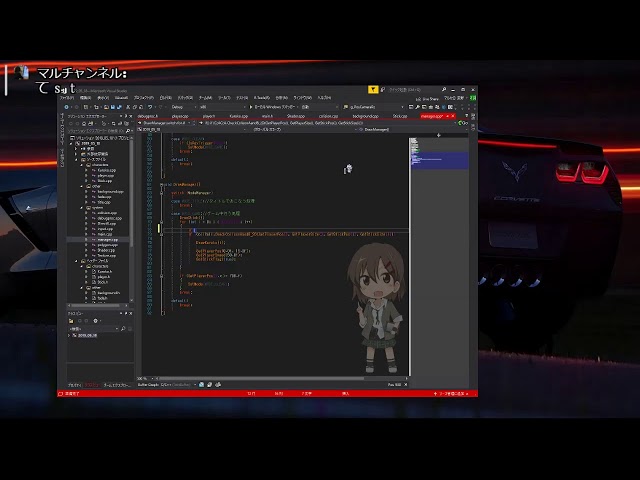Click the Class View settings gear icon

pos(96,321)
